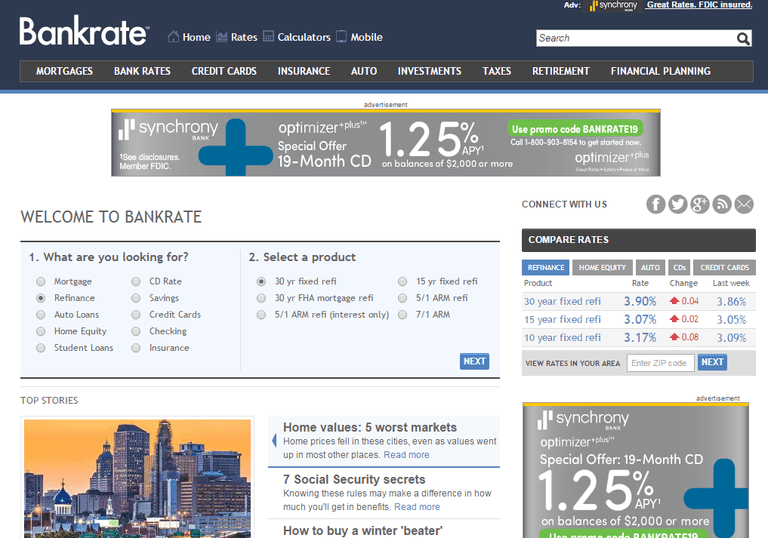This screenshot has width=768, height=538.
Task: Open the RSS feed icon
Action: (722, 204)
